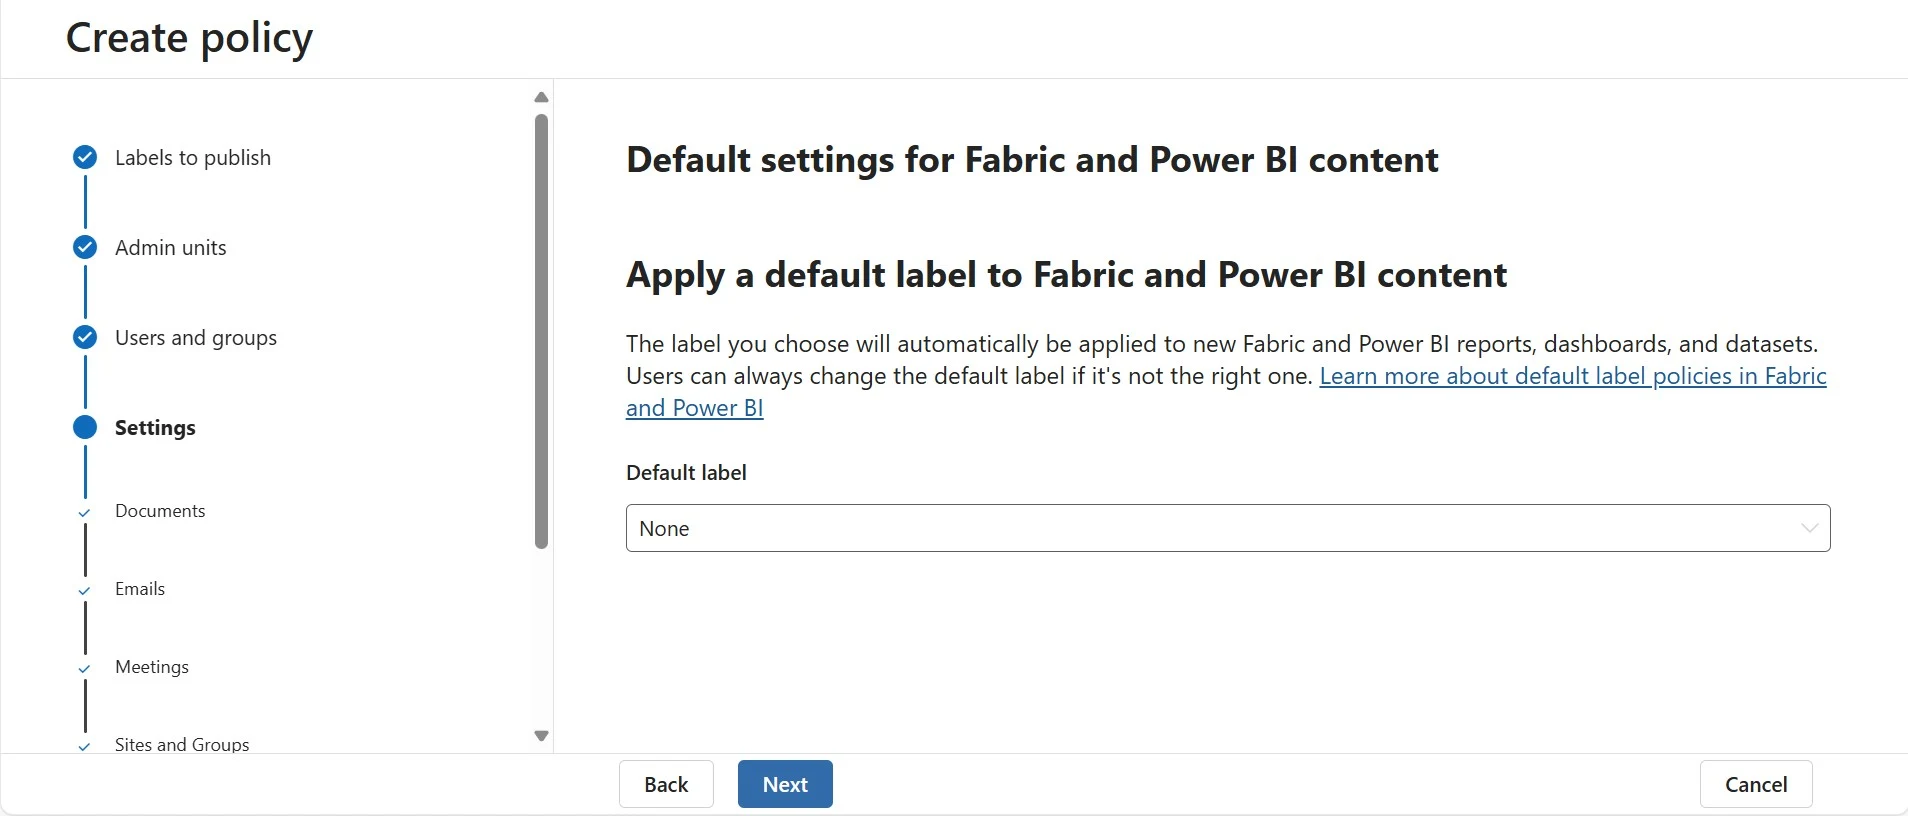Click the sidebar scroll up arrow
This screenshot has width=1908, height=816.
[541, 97]
